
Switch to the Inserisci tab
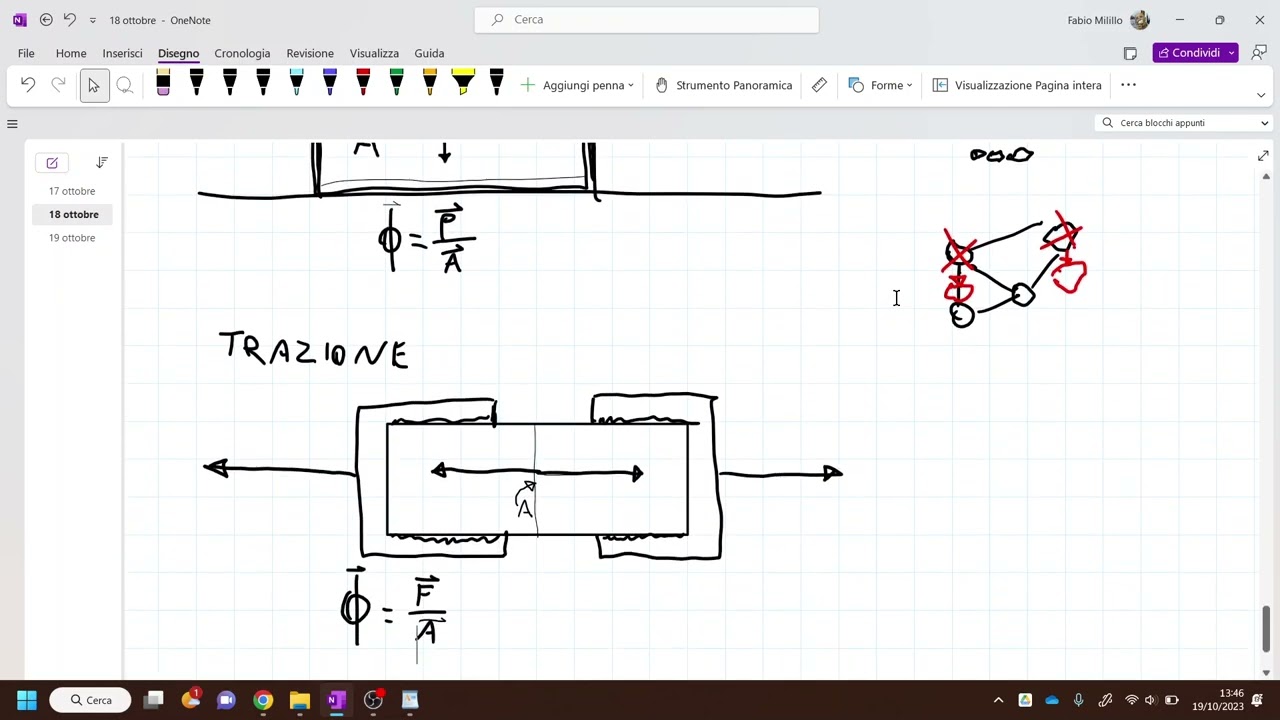(x=122, y=53)
